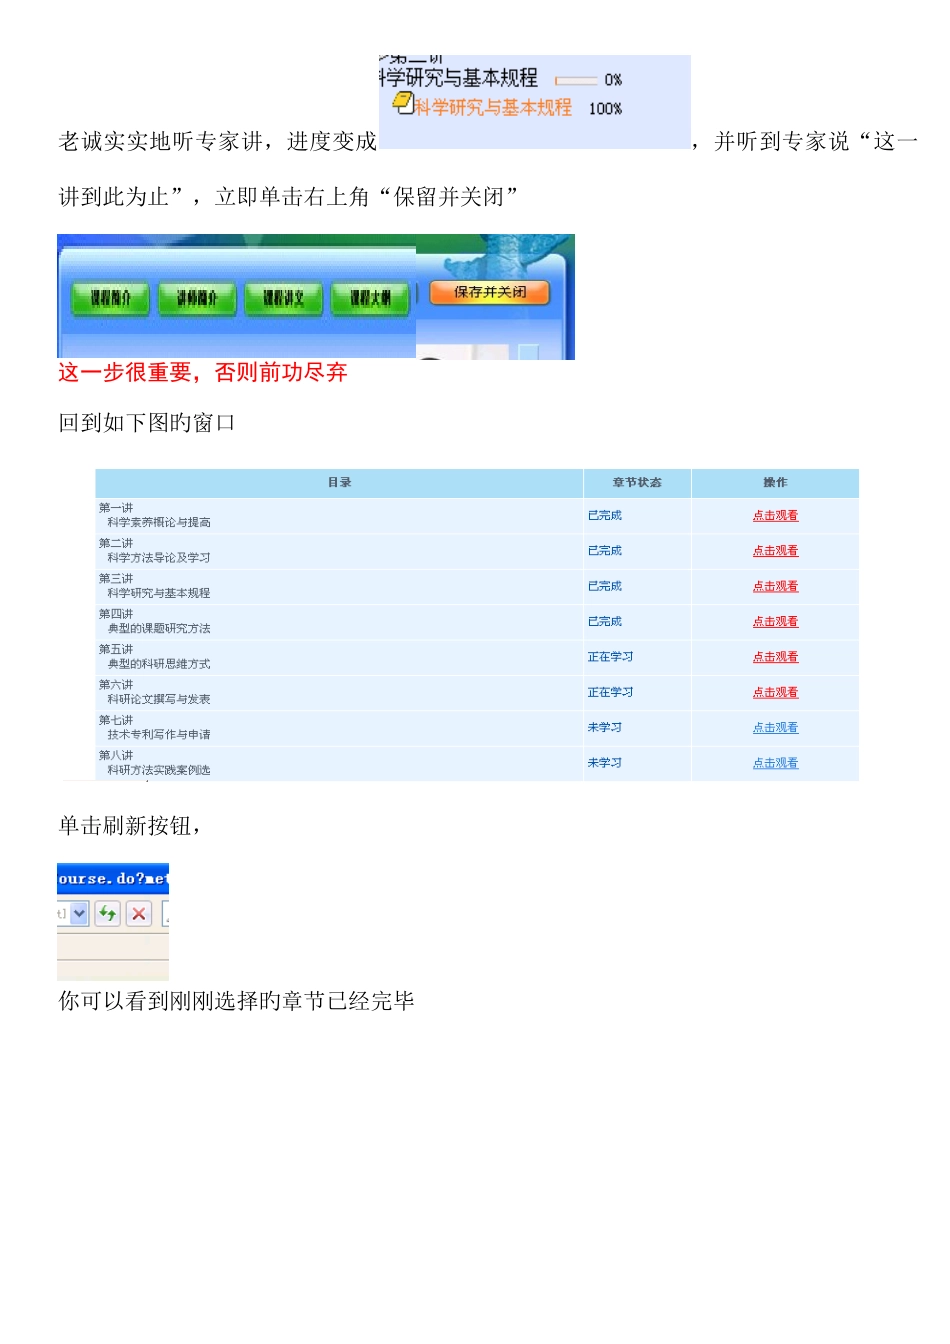Click 点击观看 for 第六讲

point(775,693)
